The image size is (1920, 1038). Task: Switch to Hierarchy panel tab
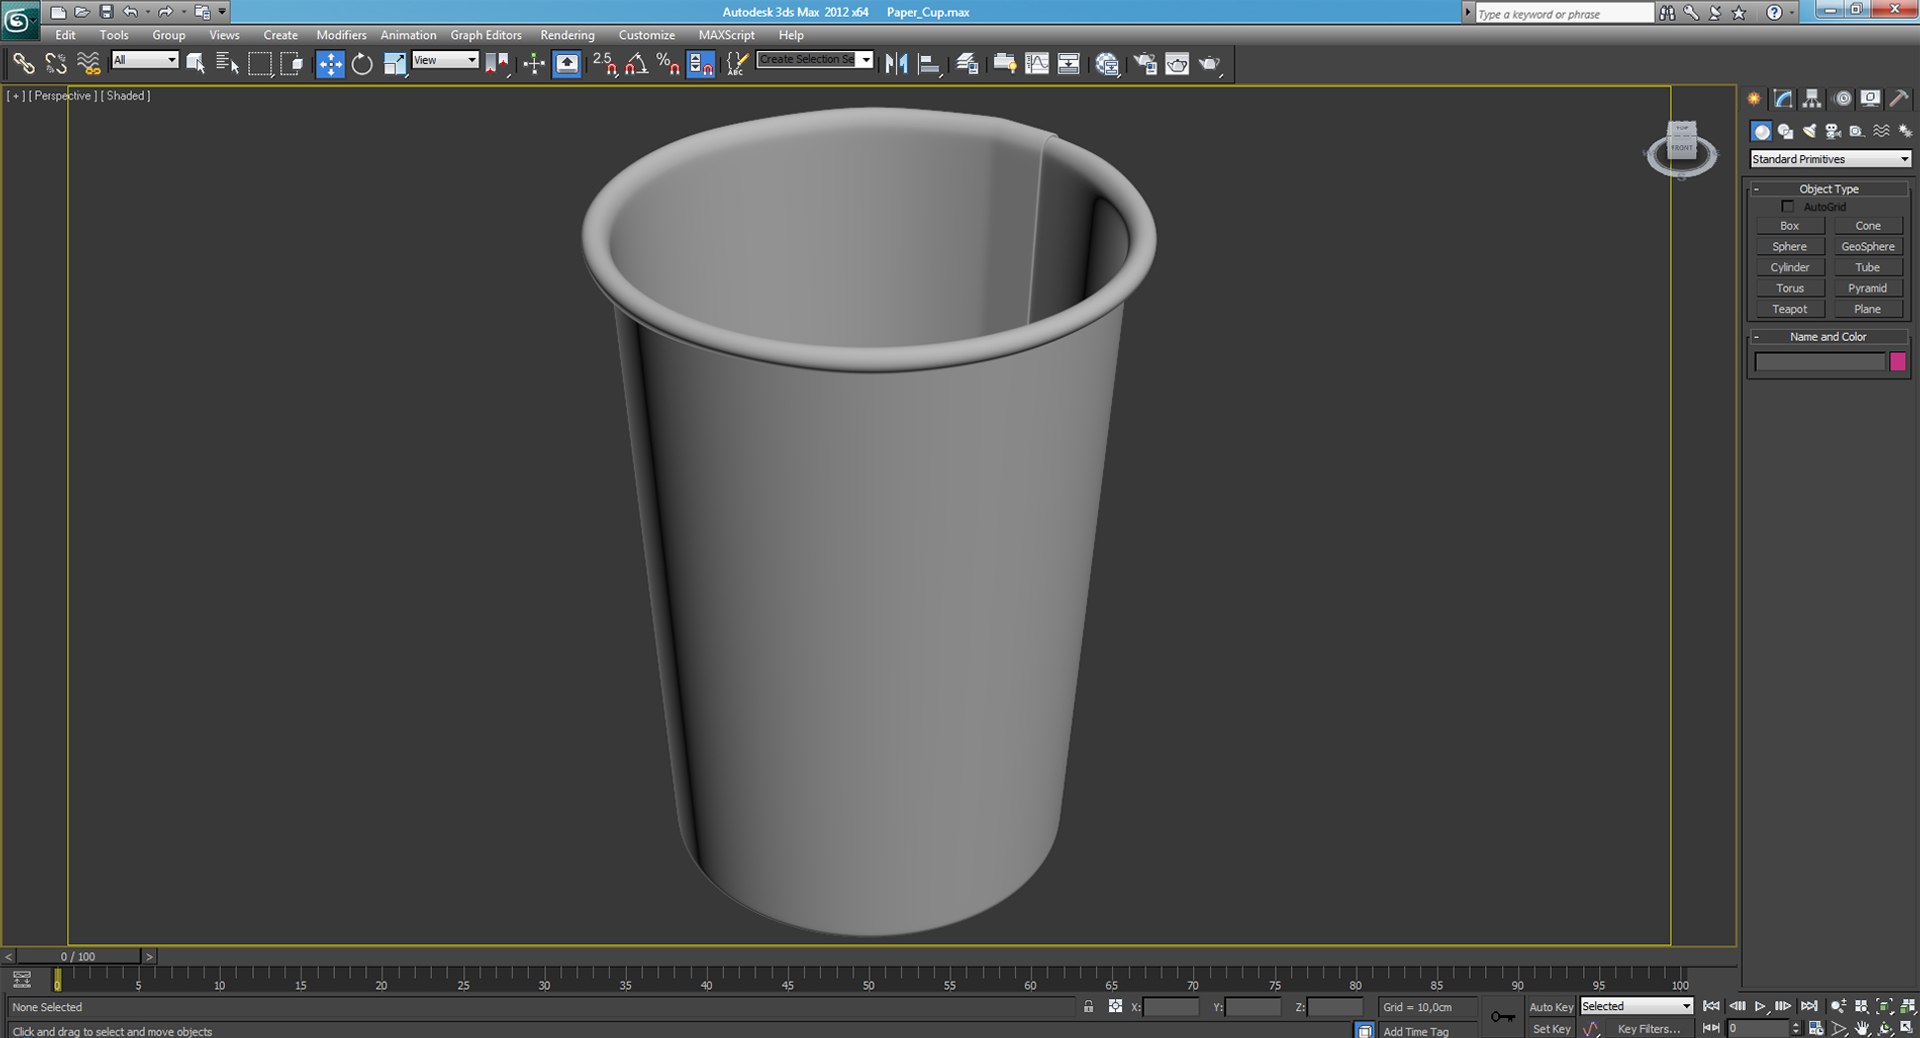pyautogui.click(x=1812, y=98)
